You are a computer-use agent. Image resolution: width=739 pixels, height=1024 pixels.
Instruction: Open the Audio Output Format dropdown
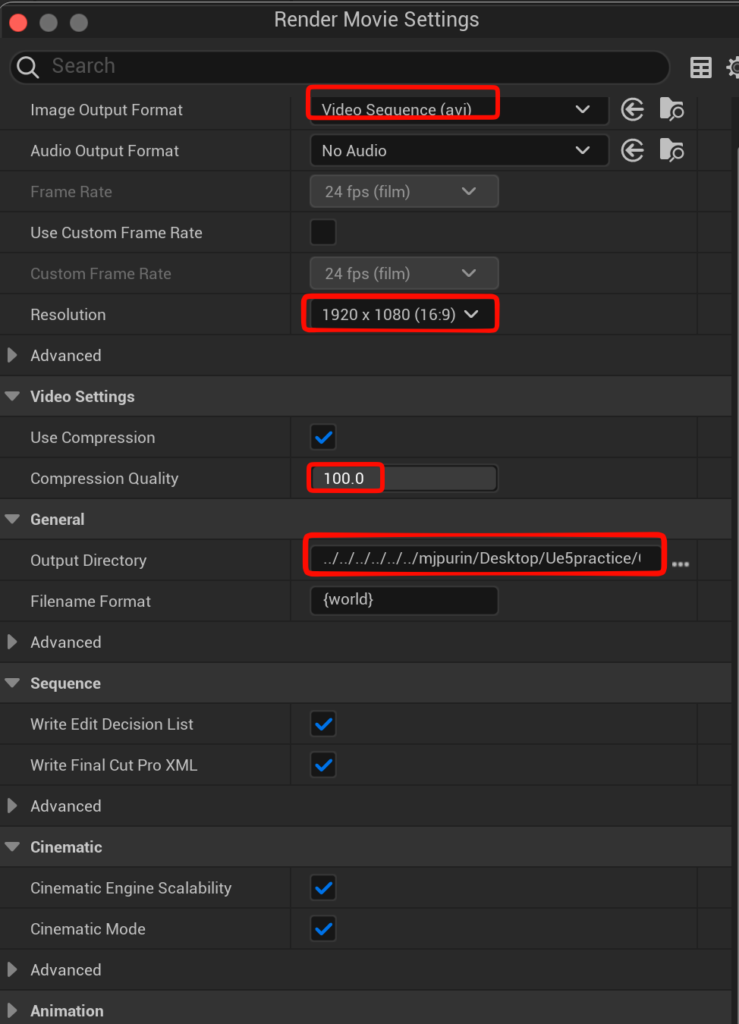458,151
